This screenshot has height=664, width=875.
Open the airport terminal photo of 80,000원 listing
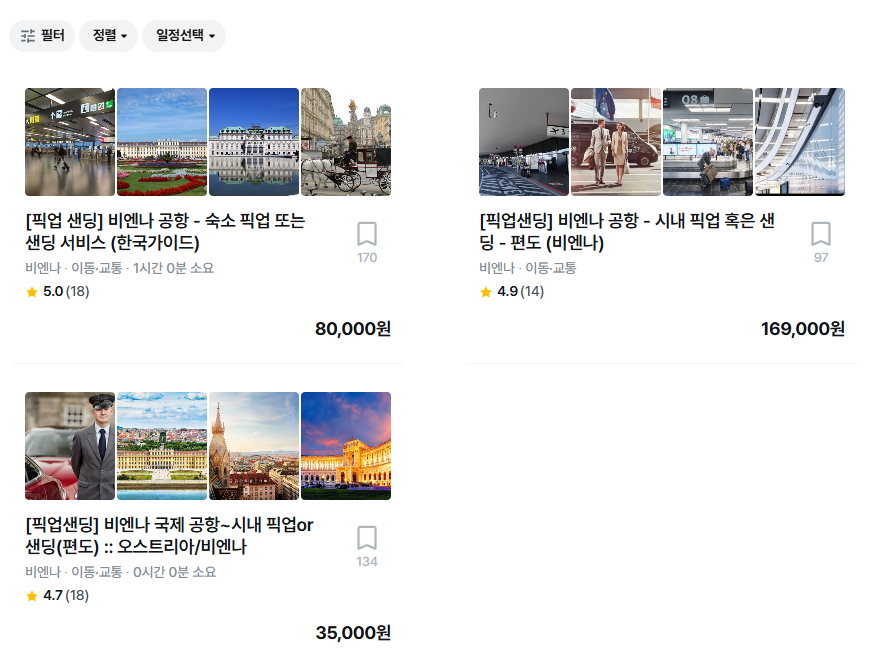tap(70, 142)
